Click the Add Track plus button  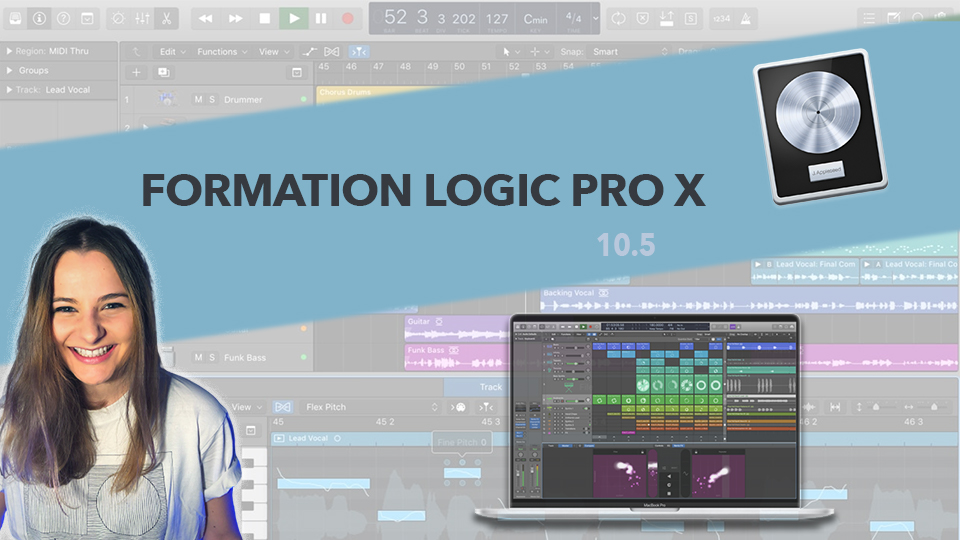click(x=137, y=72)
